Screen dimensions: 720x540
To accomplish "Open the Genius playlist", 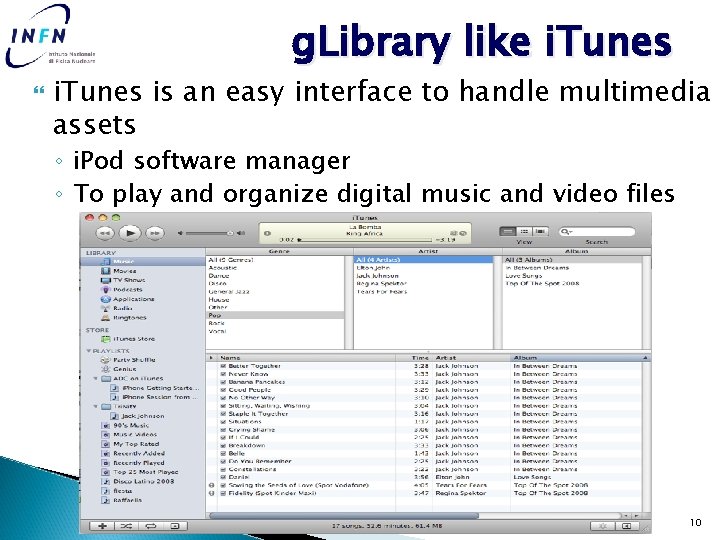I will (142, 369).
